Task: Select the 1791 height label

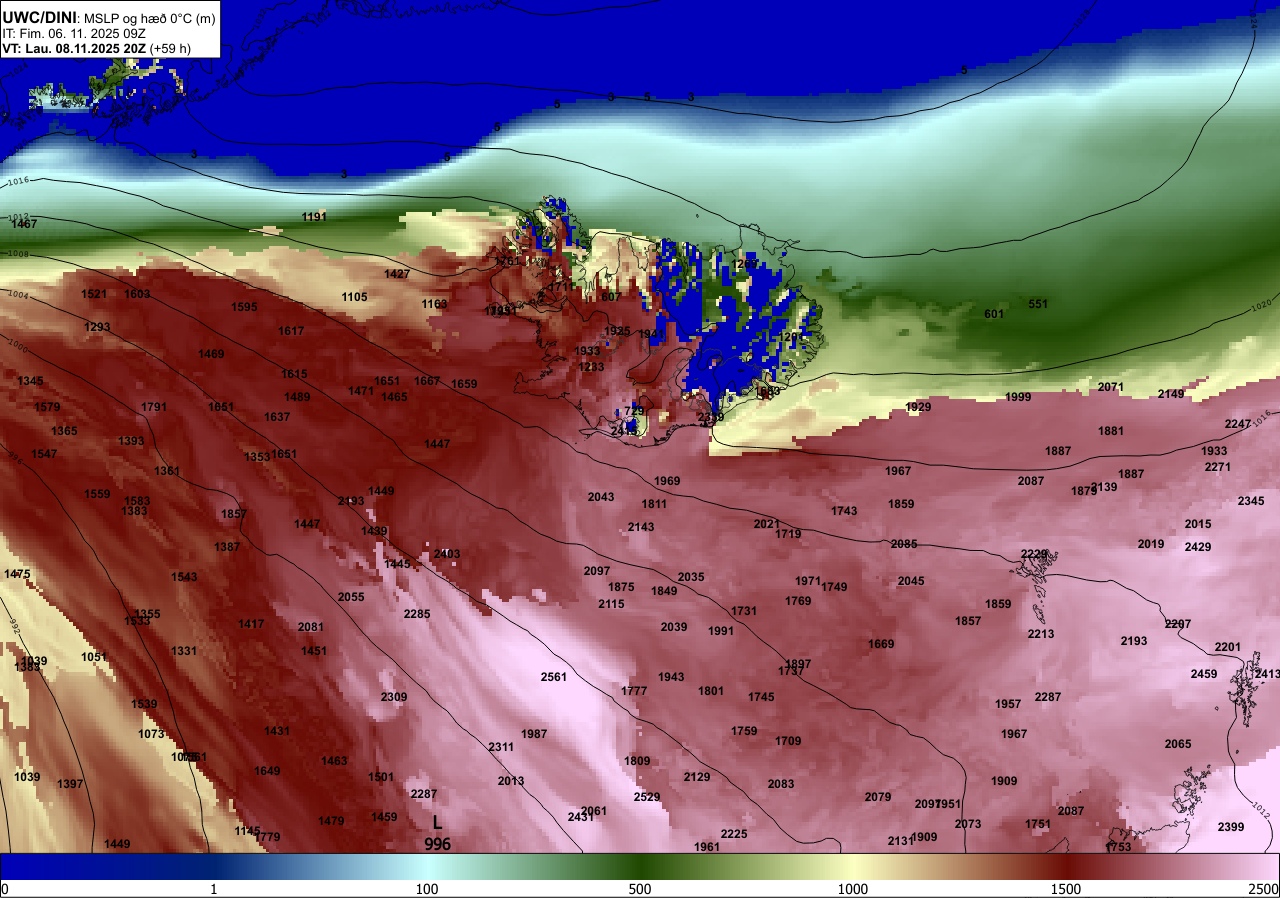Action: (x=154, y=407)
